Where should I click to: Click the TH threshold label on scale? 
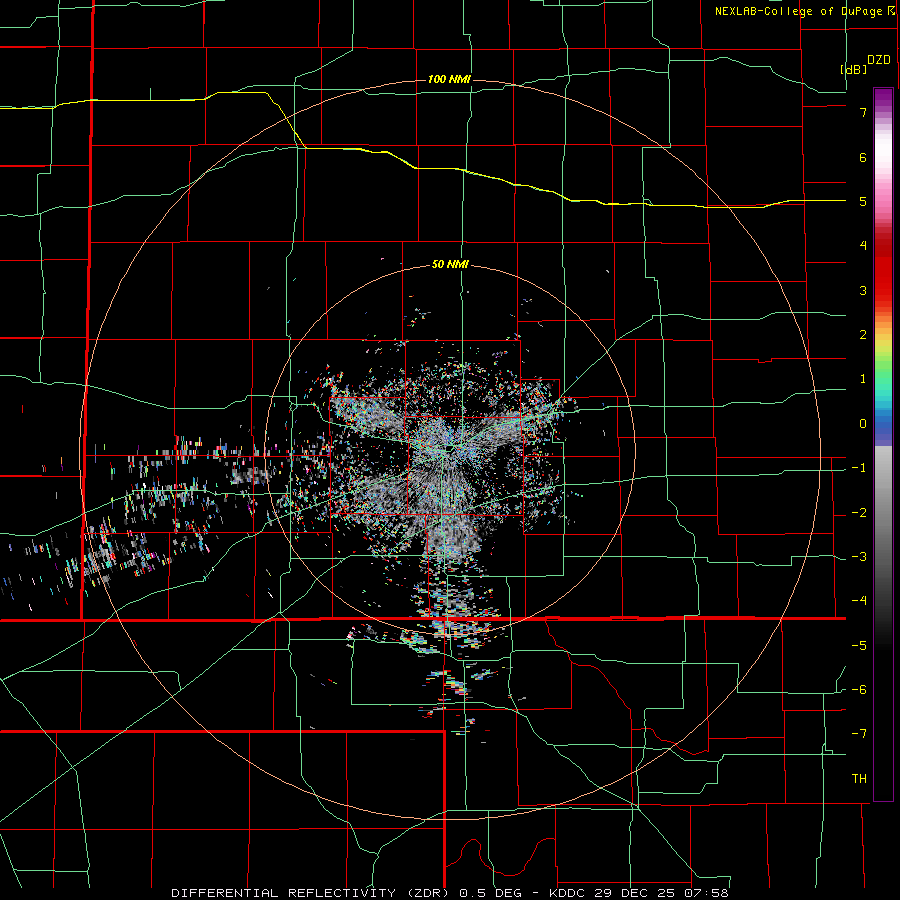pyautogui.click(x=859, y=779)
